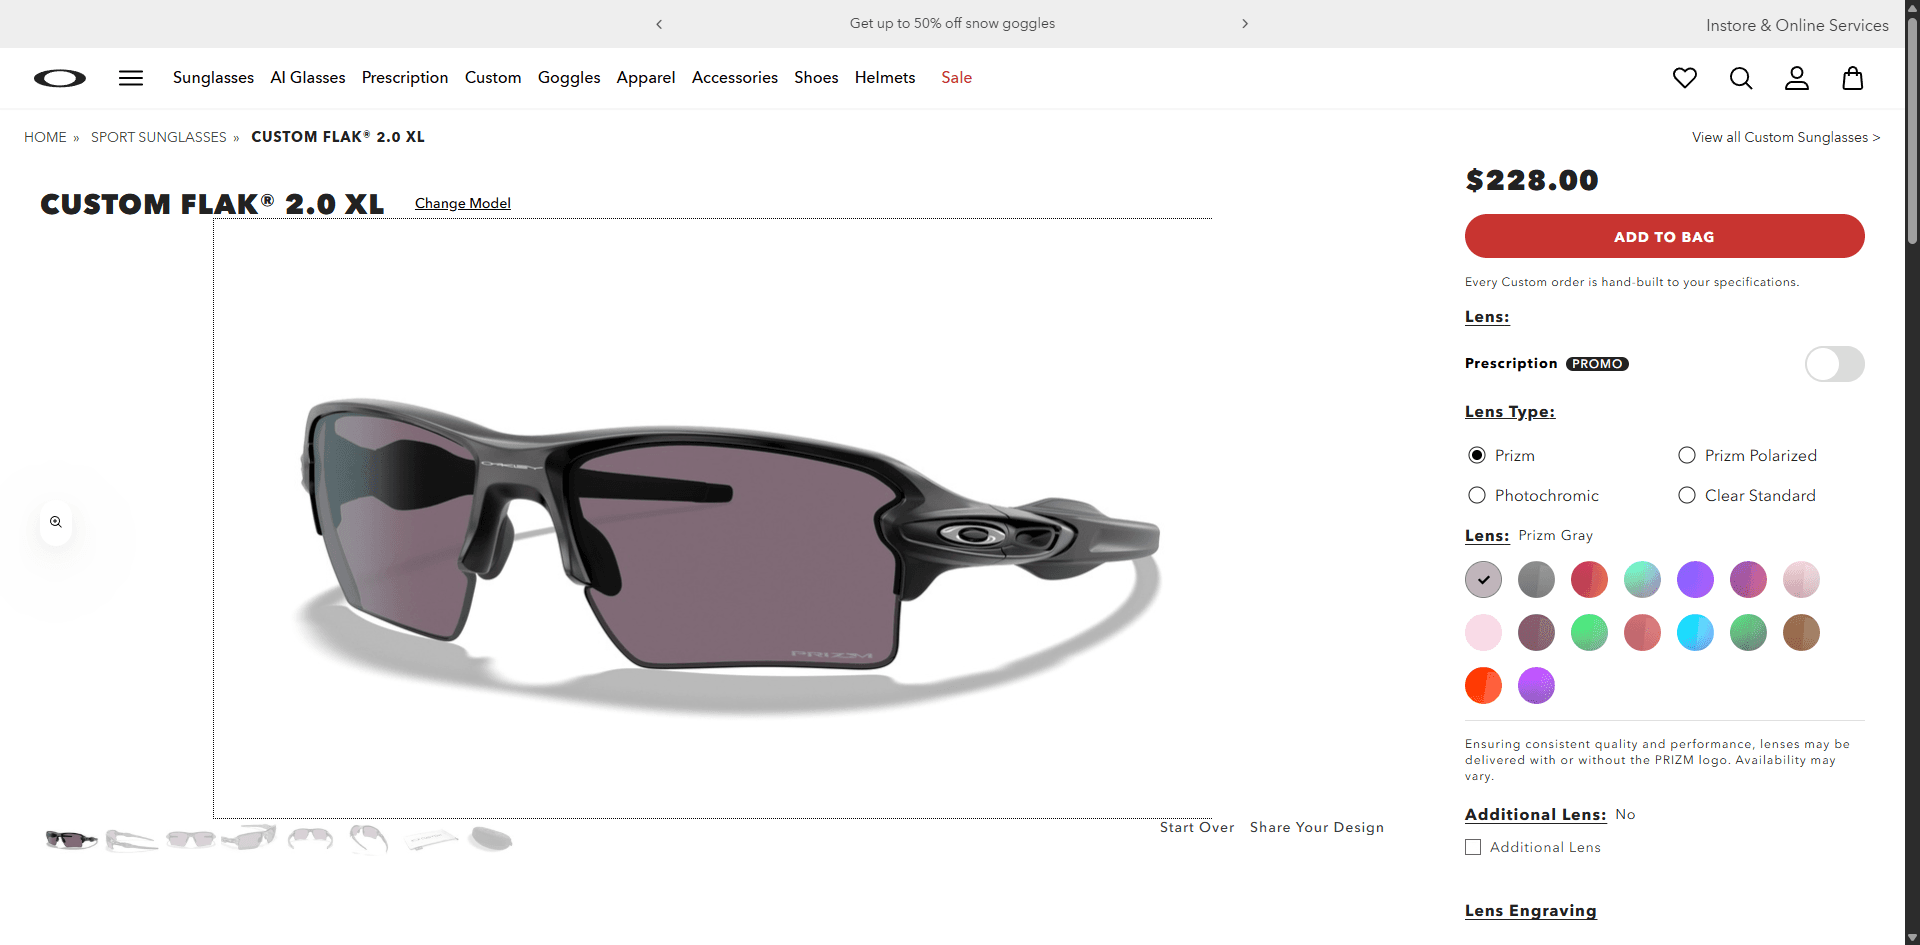Image resolution: width=1920 pixels, height=945 pixels.
Task: Check the Additional Lens checkbox
Action: coord(1472,847)
